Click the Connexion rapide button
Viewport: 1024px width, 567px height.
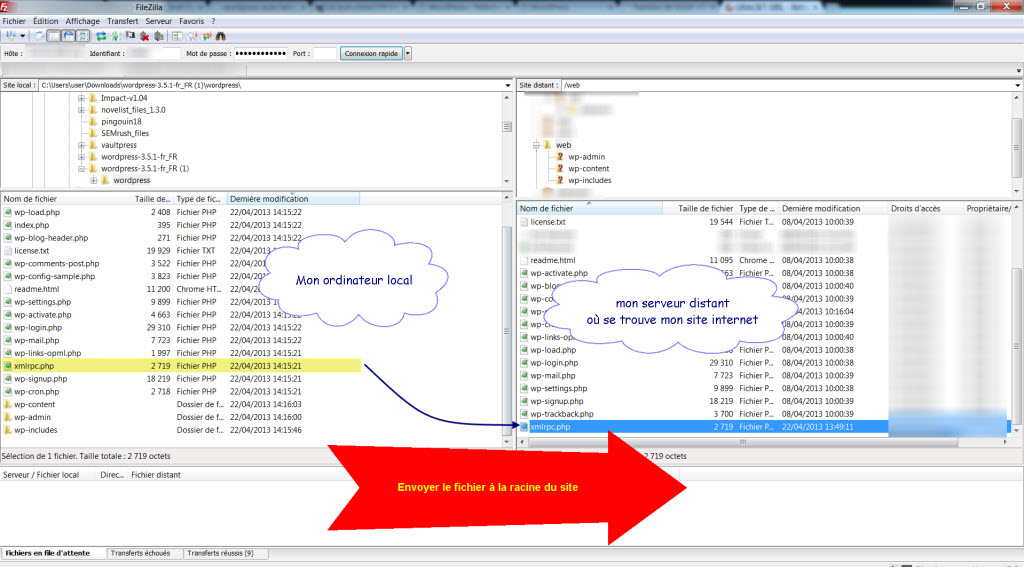(x=371, y=54)
